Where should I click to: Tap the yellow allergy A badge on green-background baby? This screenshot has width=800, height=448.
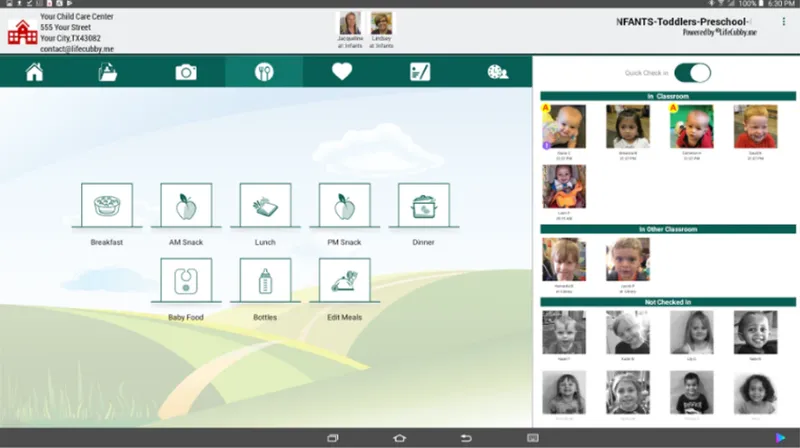(x=673, y=108)
